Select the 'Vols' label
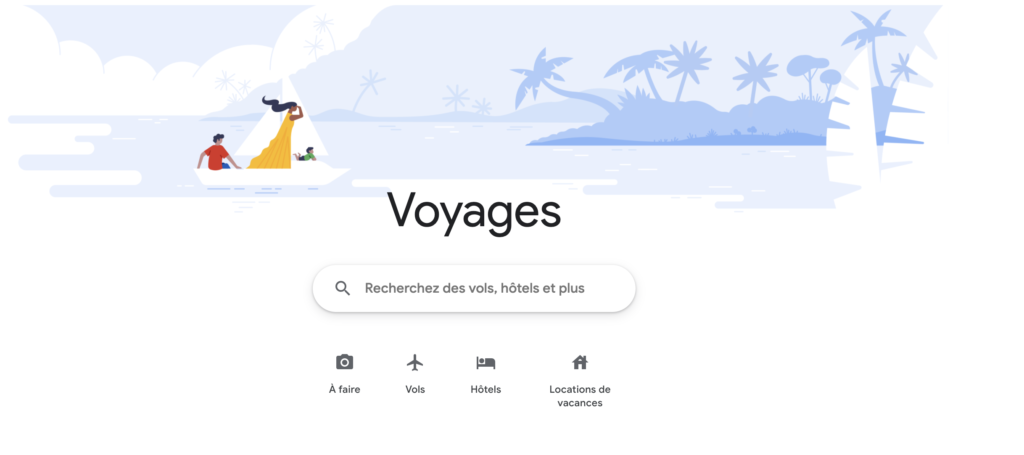Screen dimensions: 1024x455 [415, 390]
